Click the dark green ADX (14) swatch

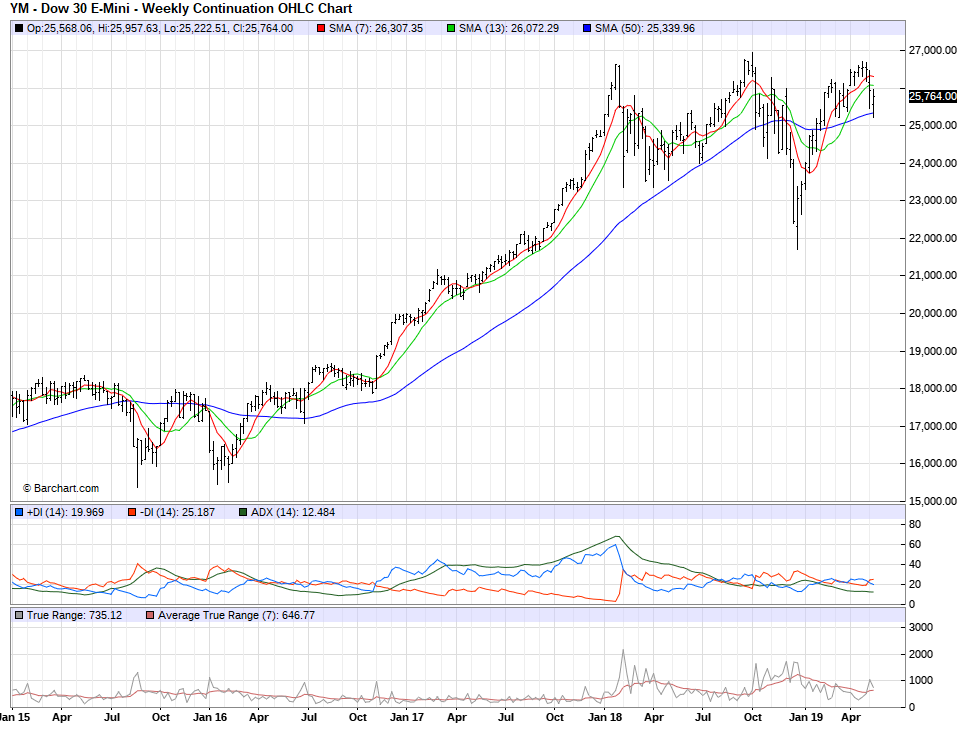click(x=243, y=513)
